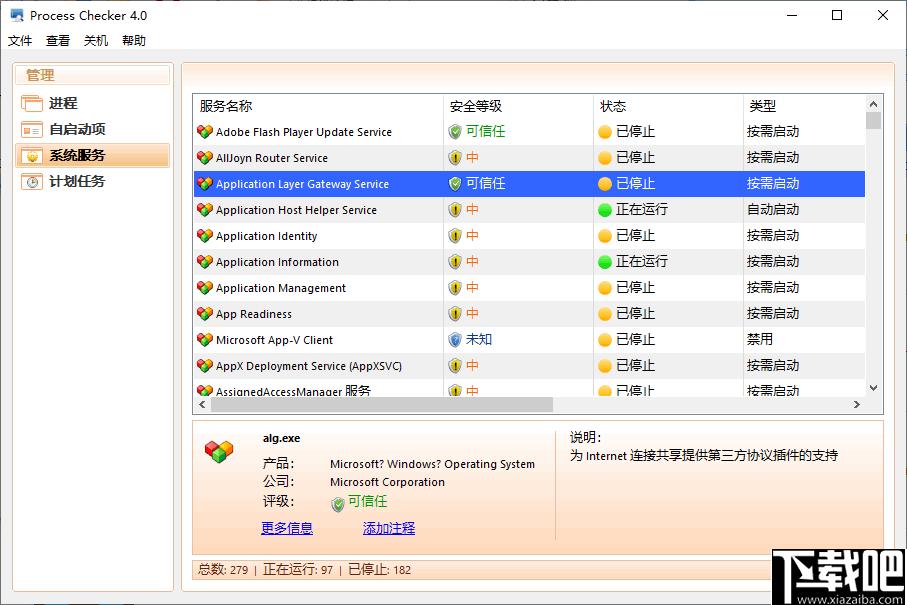Click yellow shield in Application Management row
The height and width of the screenshot is (605, 907).
455,288
